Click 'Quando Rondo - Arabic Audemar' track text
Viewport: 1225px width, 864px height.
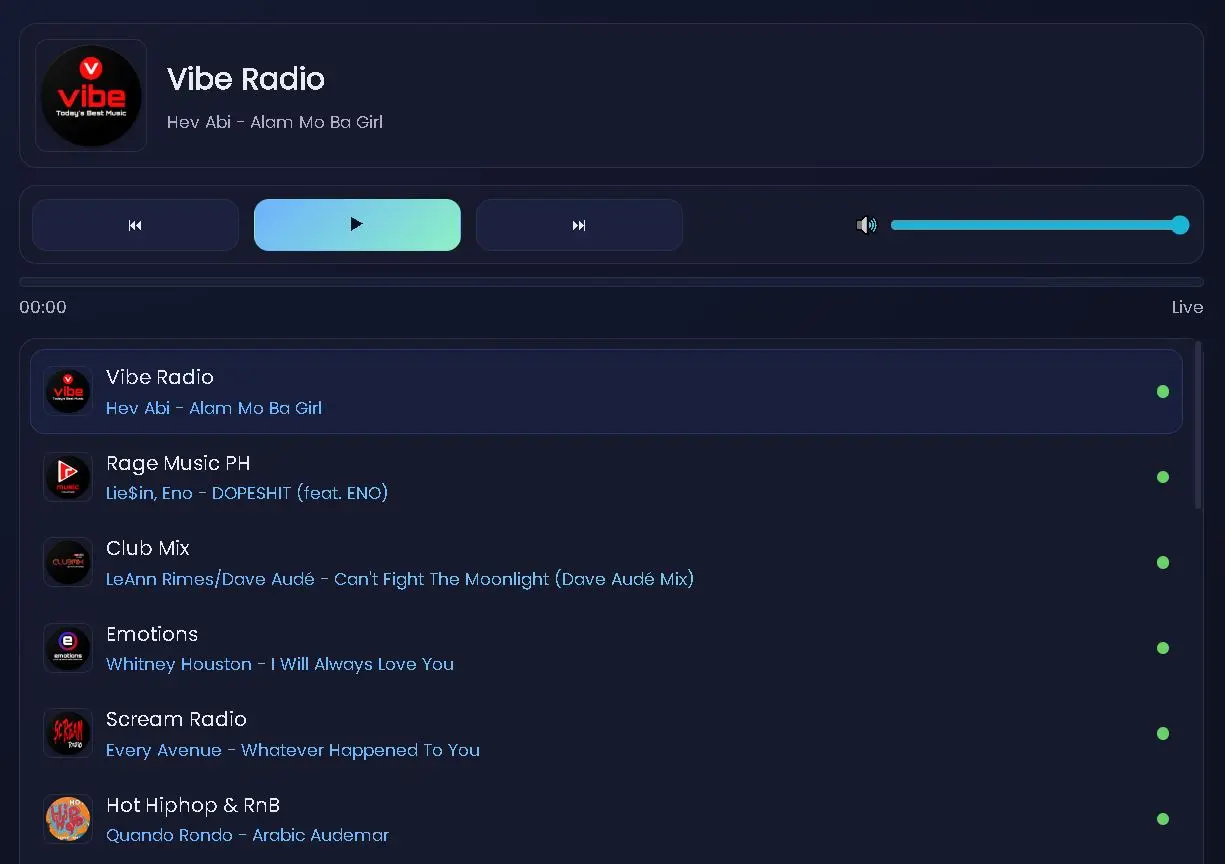(247, 835)
